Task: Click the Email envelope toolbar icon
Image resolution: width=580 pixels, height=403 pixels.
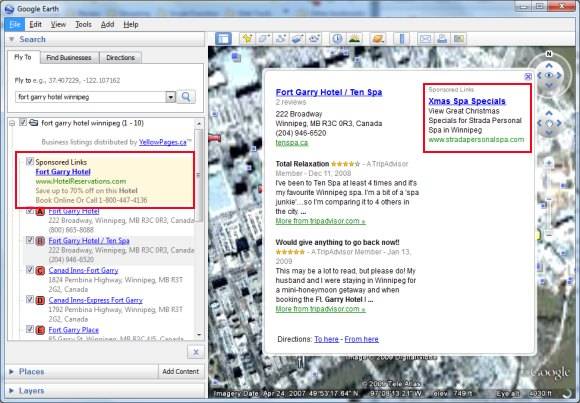Action: point(425,38)
